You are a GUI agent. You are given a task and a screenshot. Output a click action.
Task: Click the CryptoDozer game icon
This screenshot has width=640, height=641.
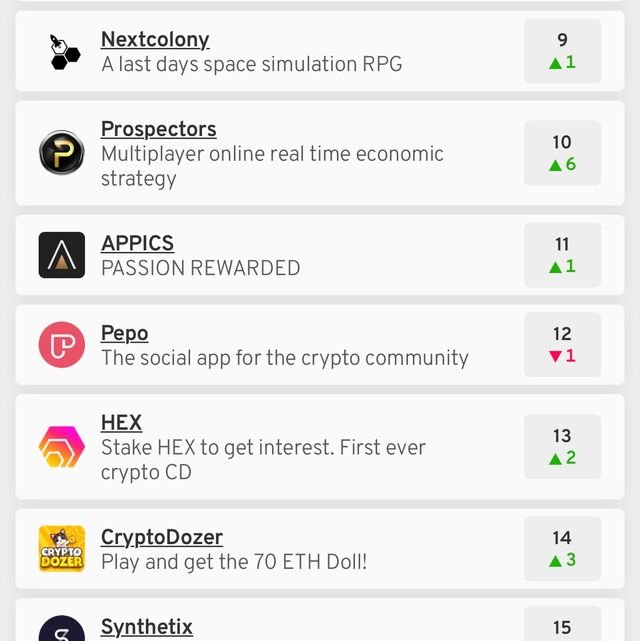pos(62,549)
